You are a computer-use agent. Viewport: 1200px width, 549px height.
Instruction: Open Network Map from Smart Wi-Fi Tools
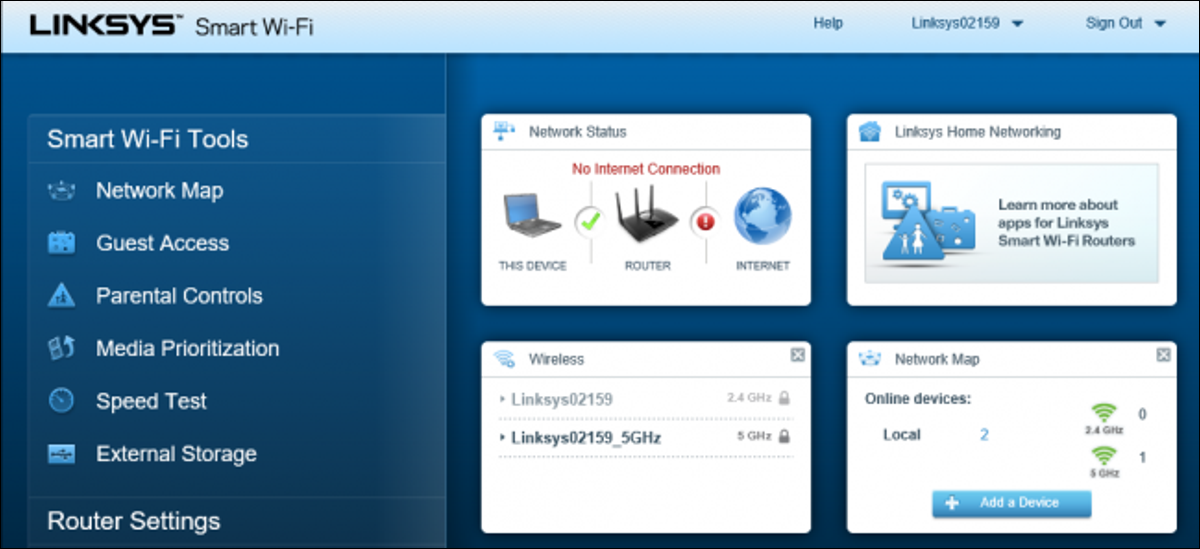(x=160, y=191)
